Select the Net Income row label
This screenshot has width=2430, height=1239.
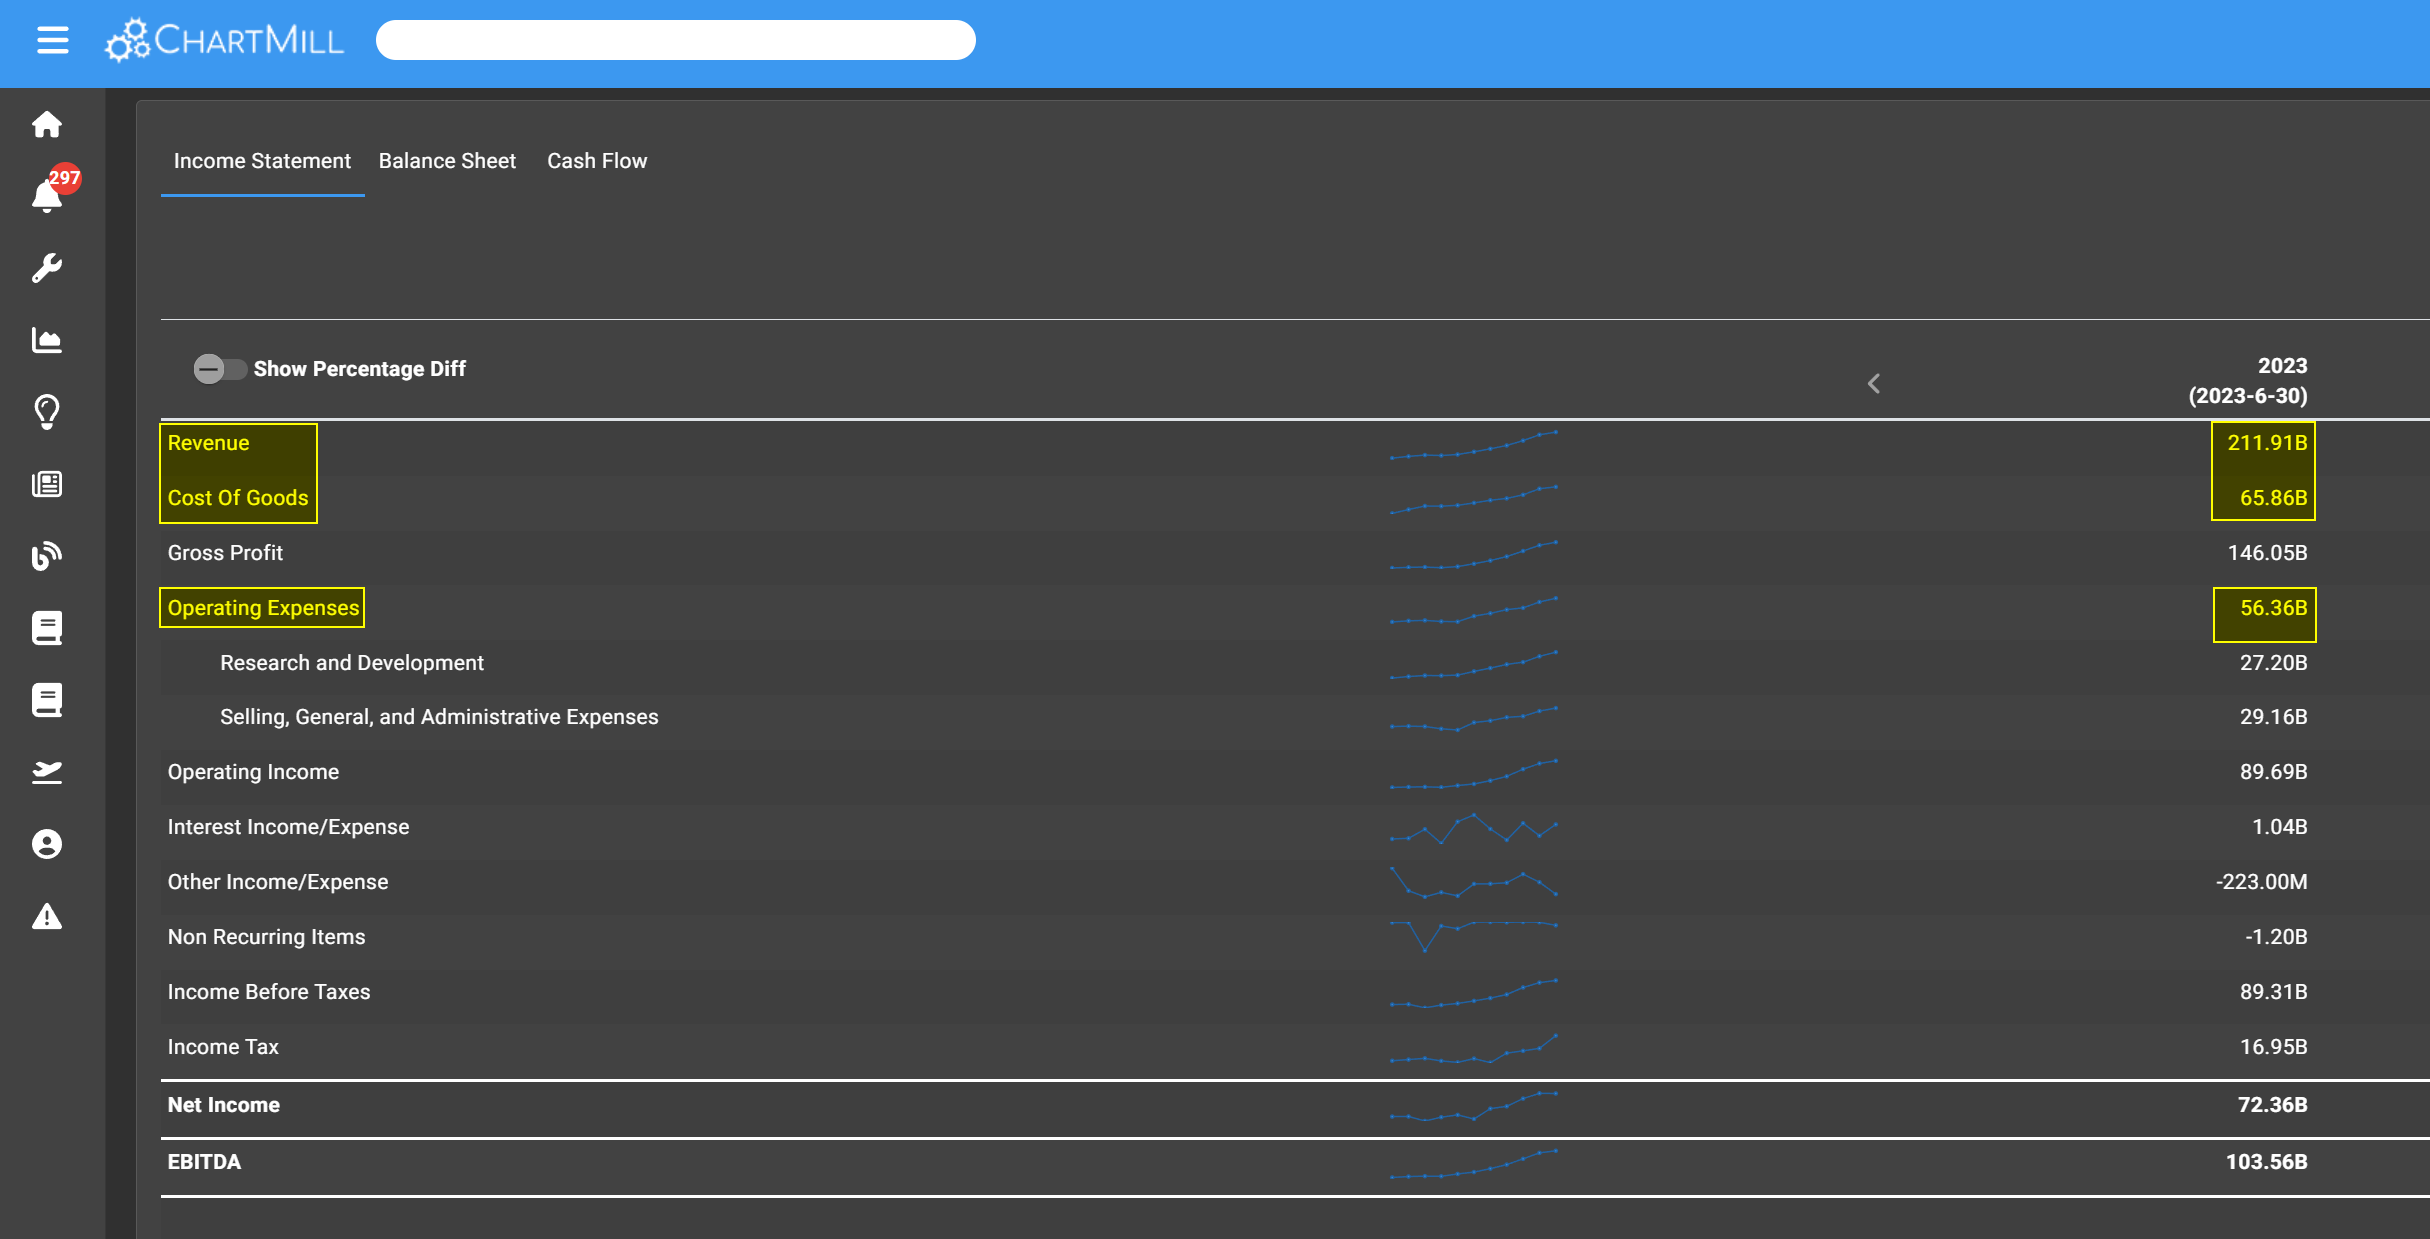224,1105
